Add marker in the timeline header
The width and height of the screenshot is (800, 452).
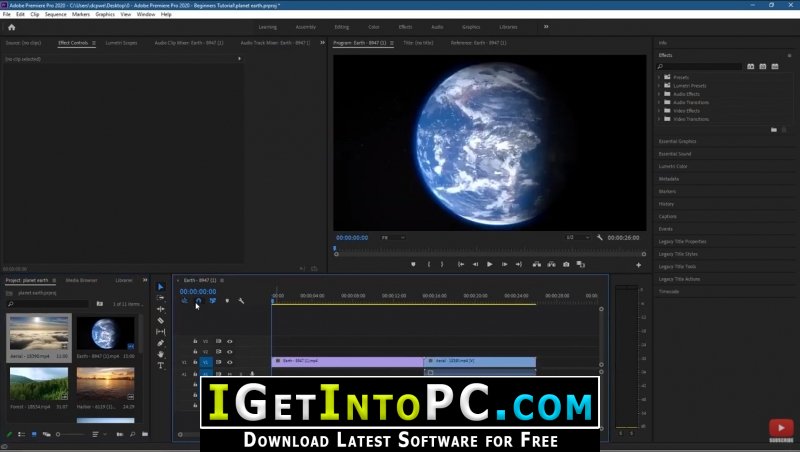point(227,301)
